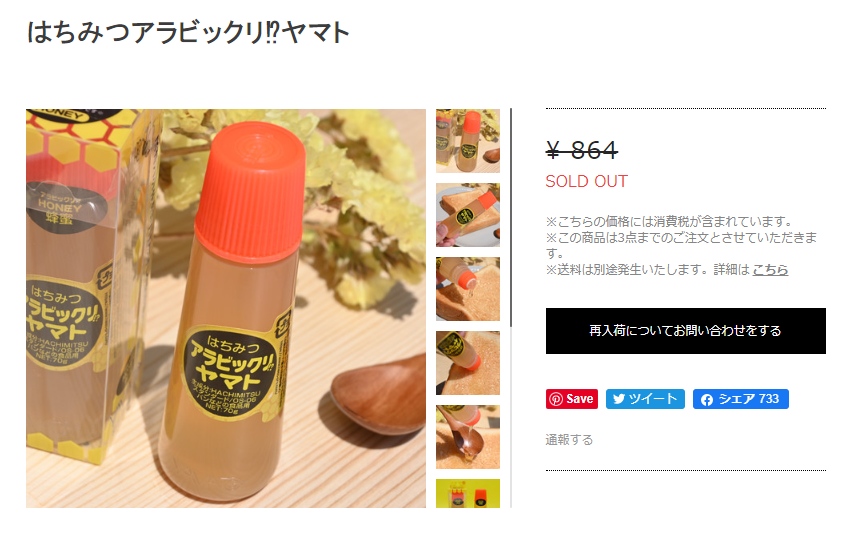
Task: Open the こちら shipping details link
Action: 770,270
